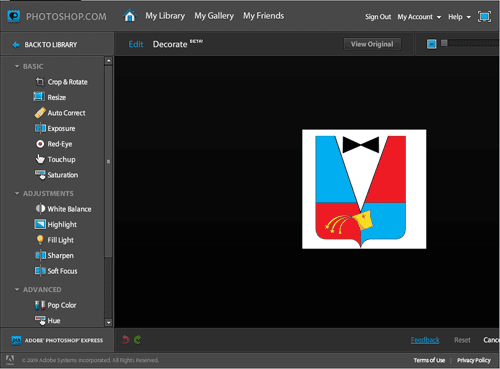
Task: Open Terms of Use link
Action: click(x=429, y=360)
